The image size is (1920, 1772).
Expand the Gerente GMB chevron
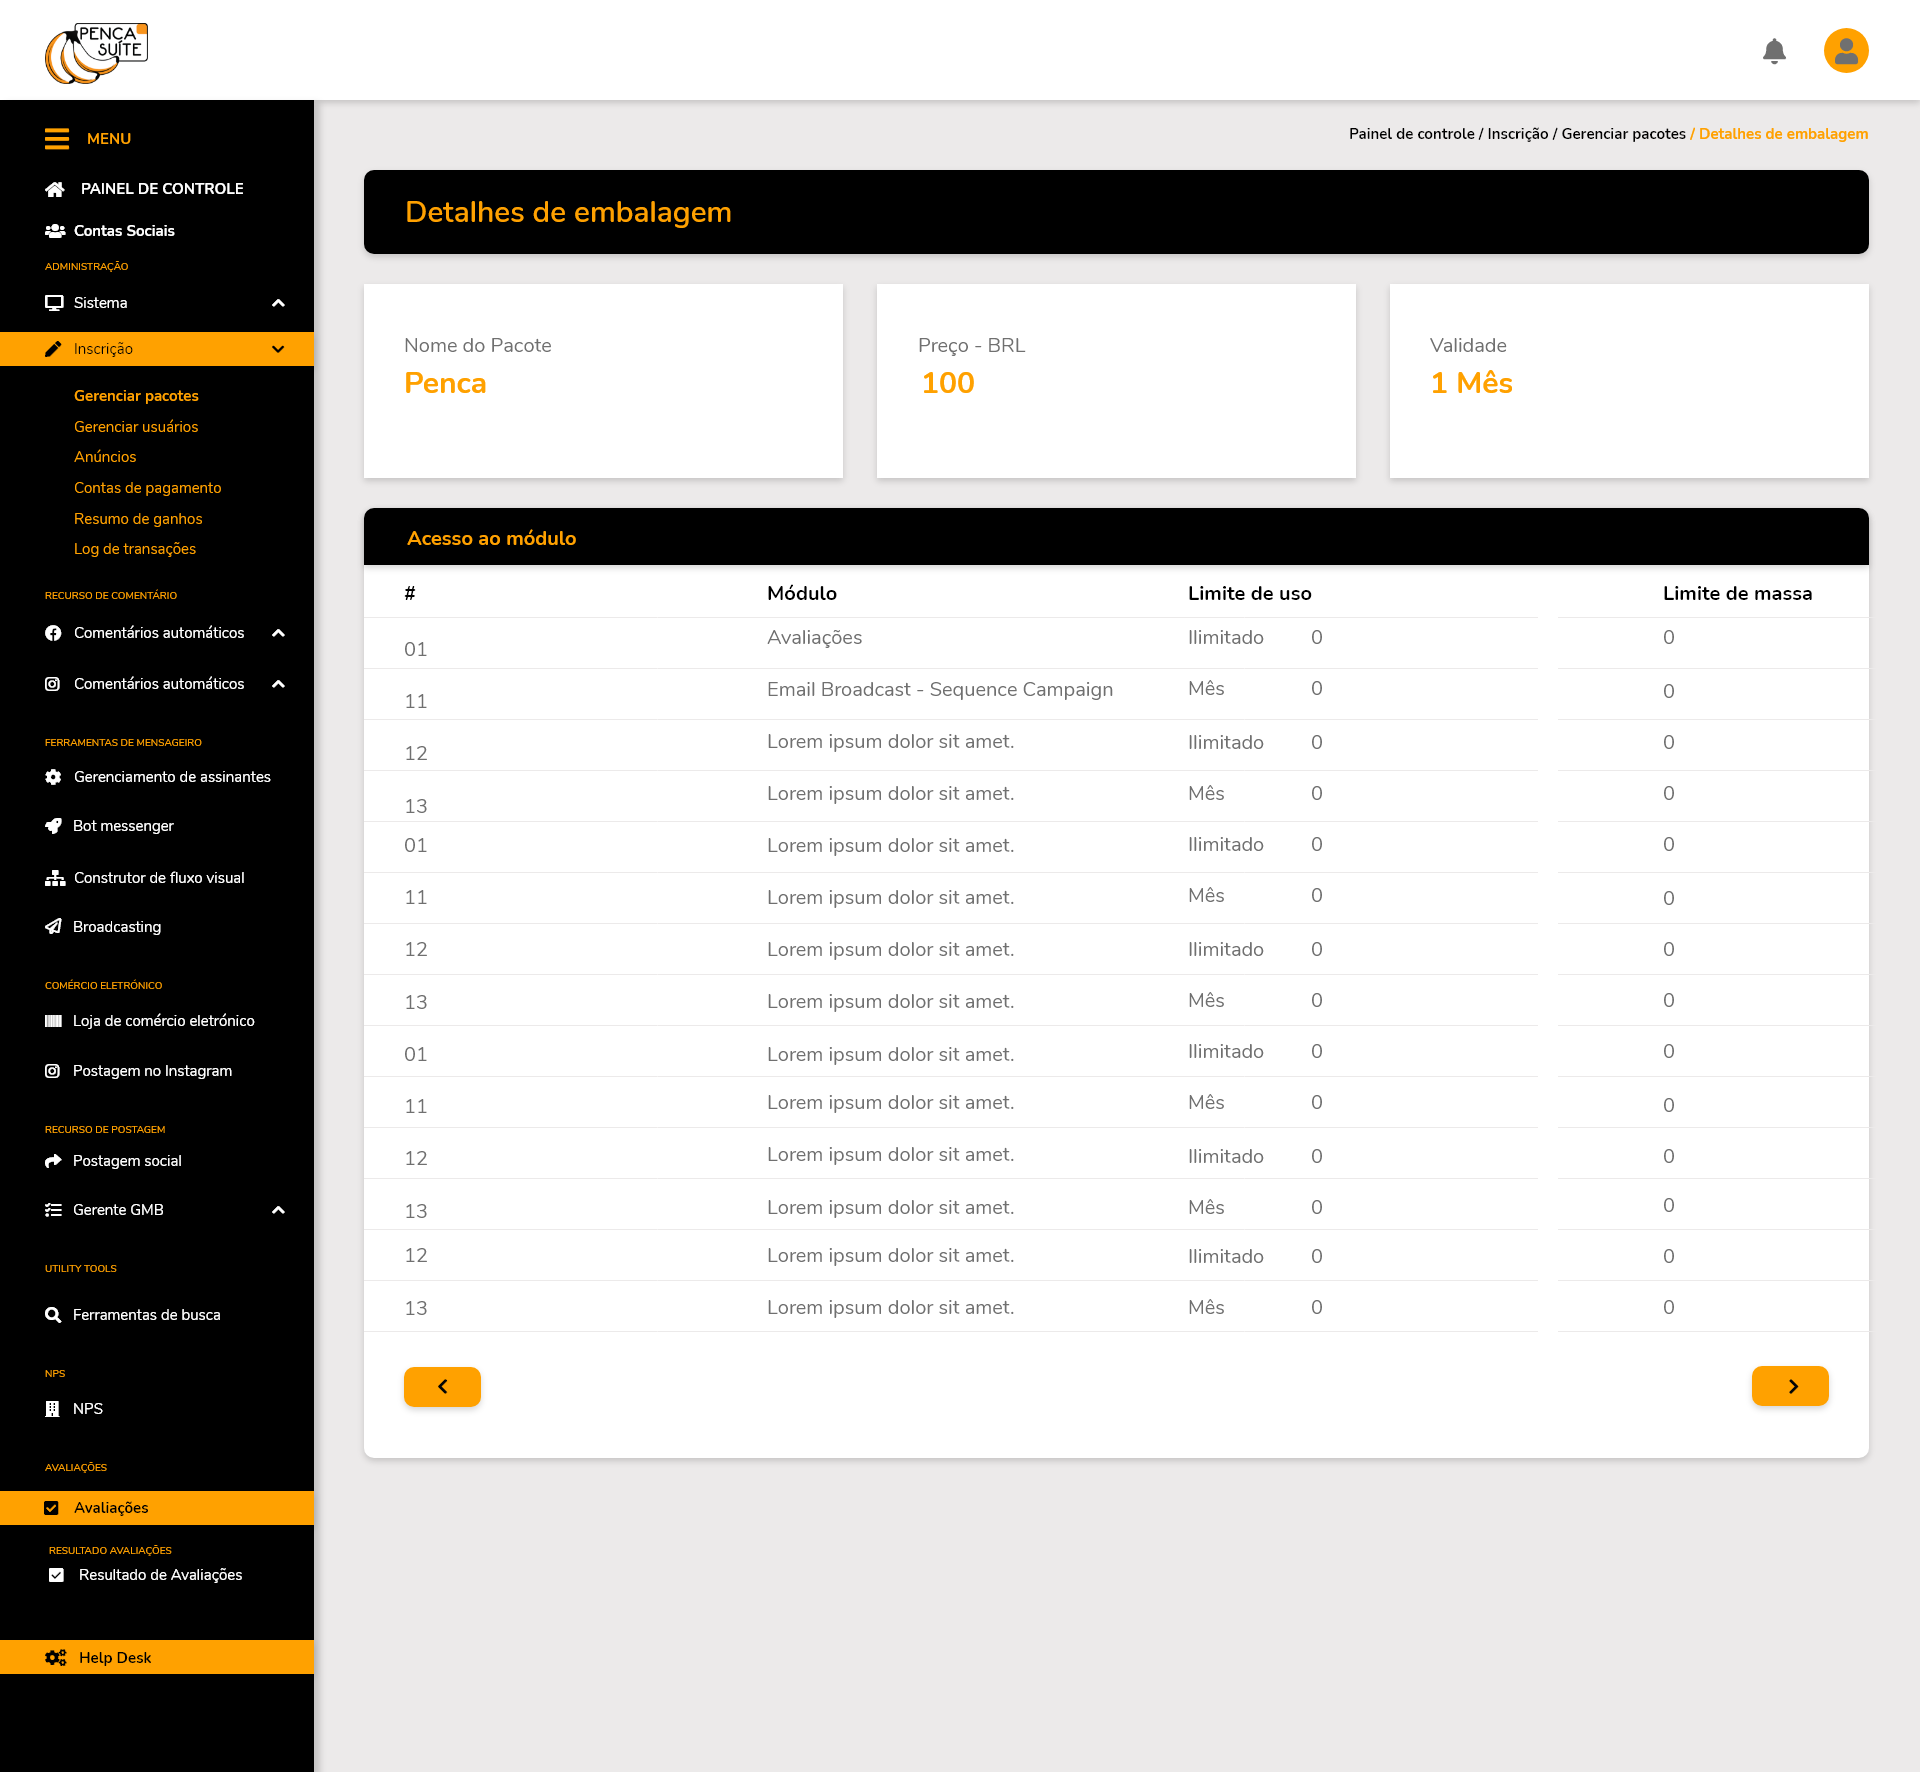[279, 1210]
